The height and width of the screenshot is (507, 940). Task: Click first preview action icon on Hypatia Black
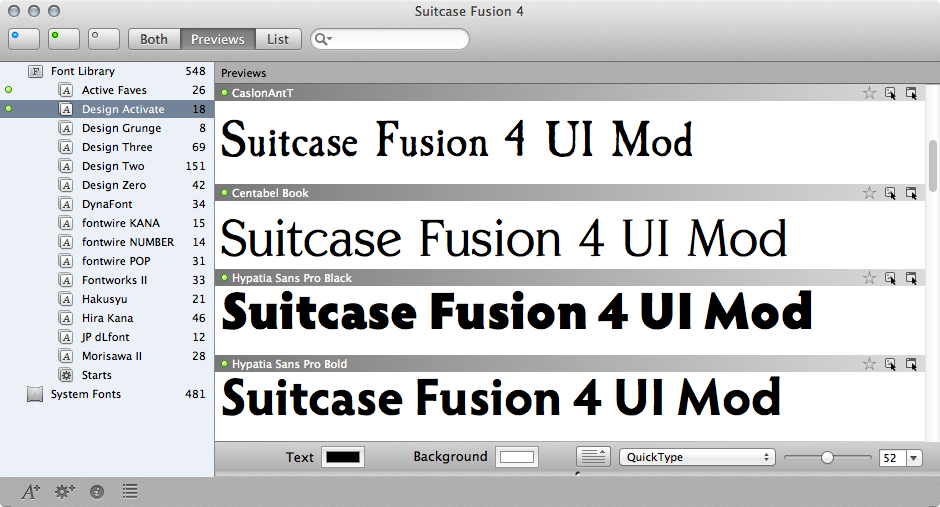891,278
